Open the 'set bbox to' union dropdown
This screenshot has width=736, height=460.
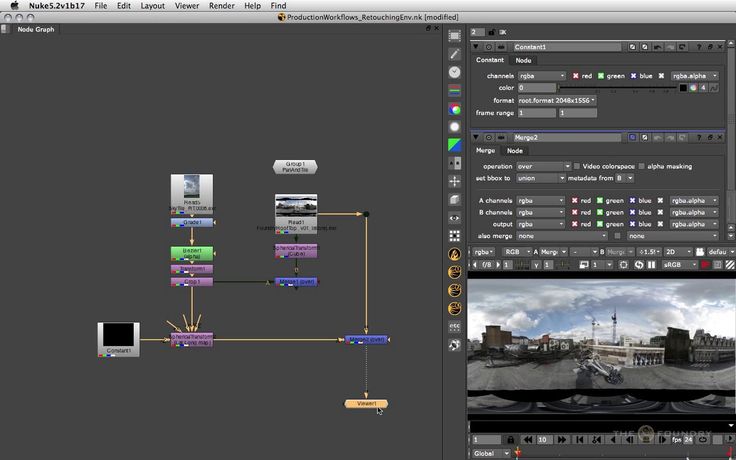pyautogui.click(x=540, y=178)
